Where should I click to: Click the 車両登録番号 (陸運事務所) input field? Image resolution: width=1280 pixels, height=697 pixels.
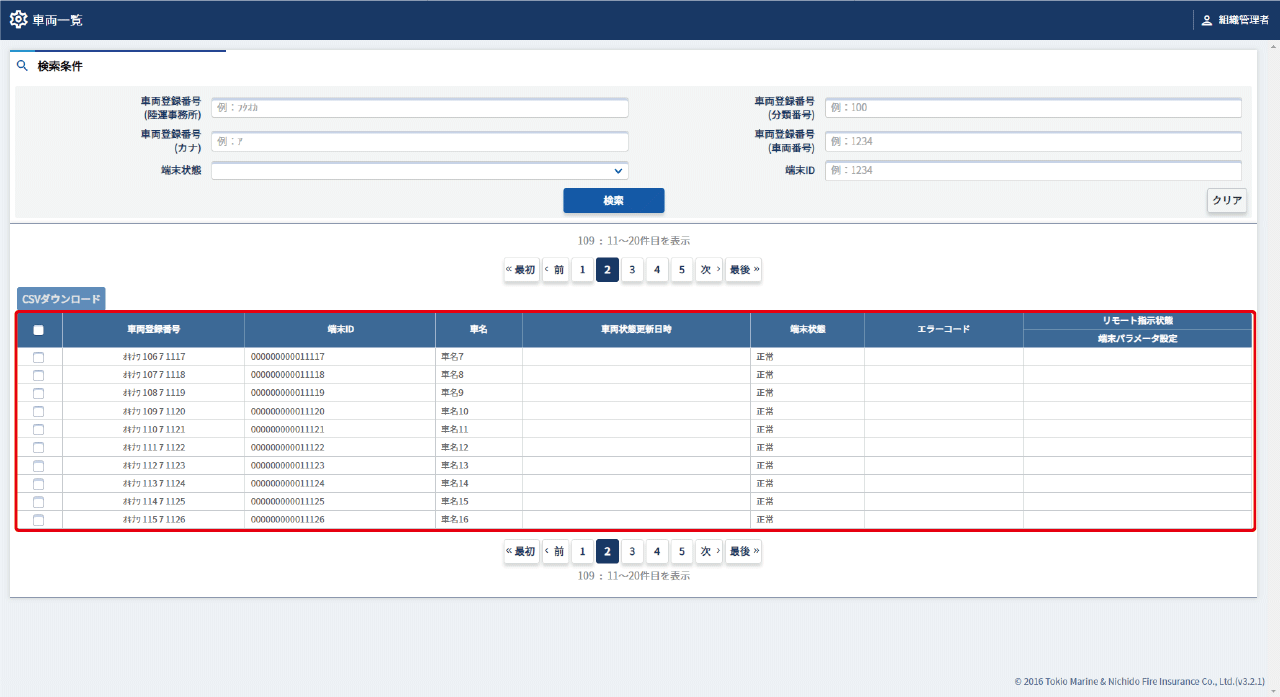click(419, 108)
